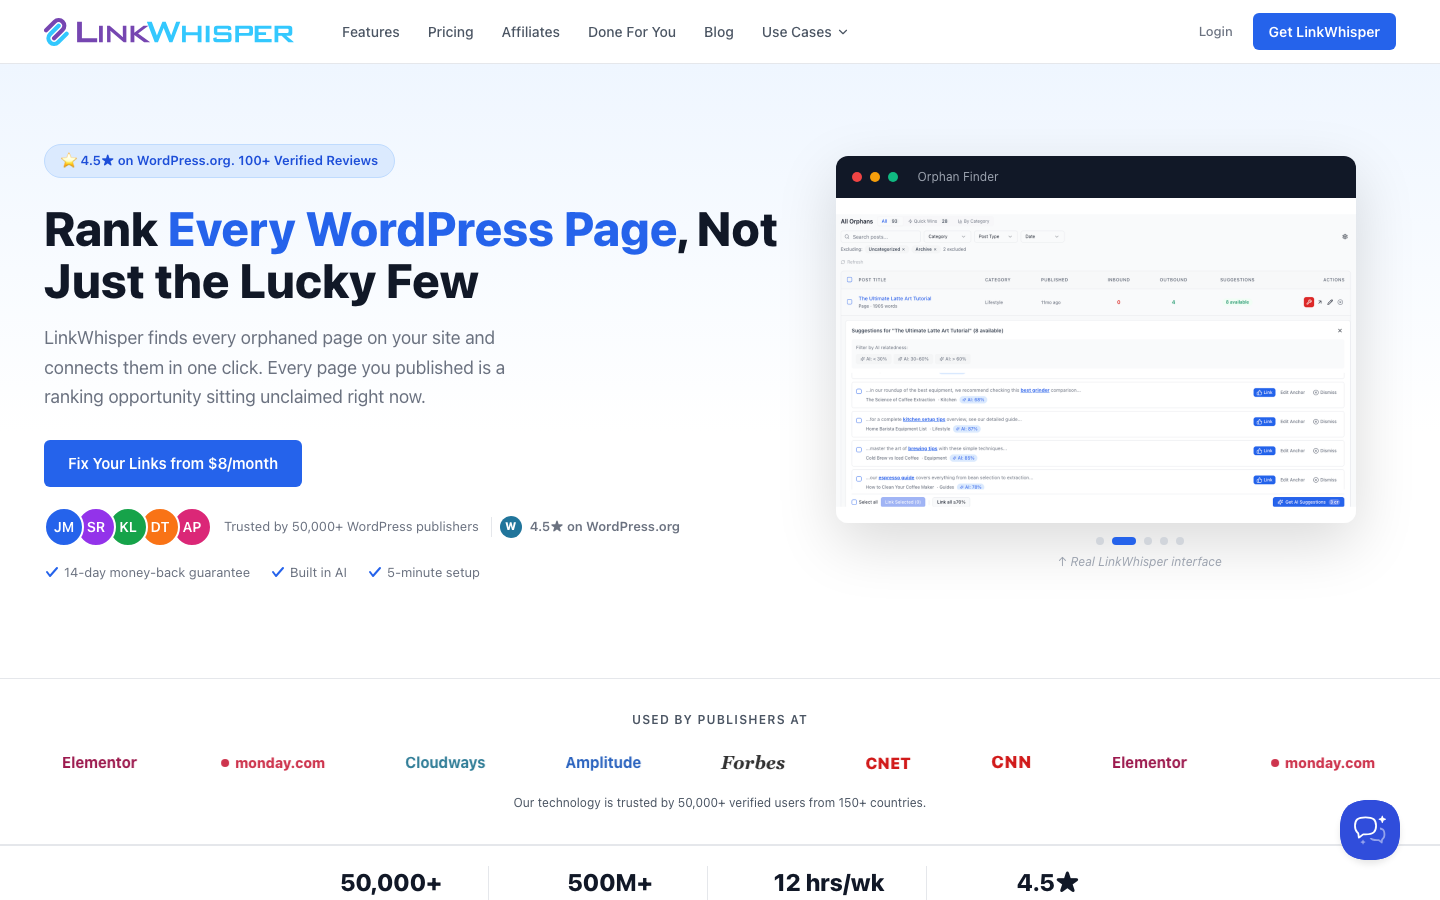Expand the Use Cases dropdown menu

(805, 32)
